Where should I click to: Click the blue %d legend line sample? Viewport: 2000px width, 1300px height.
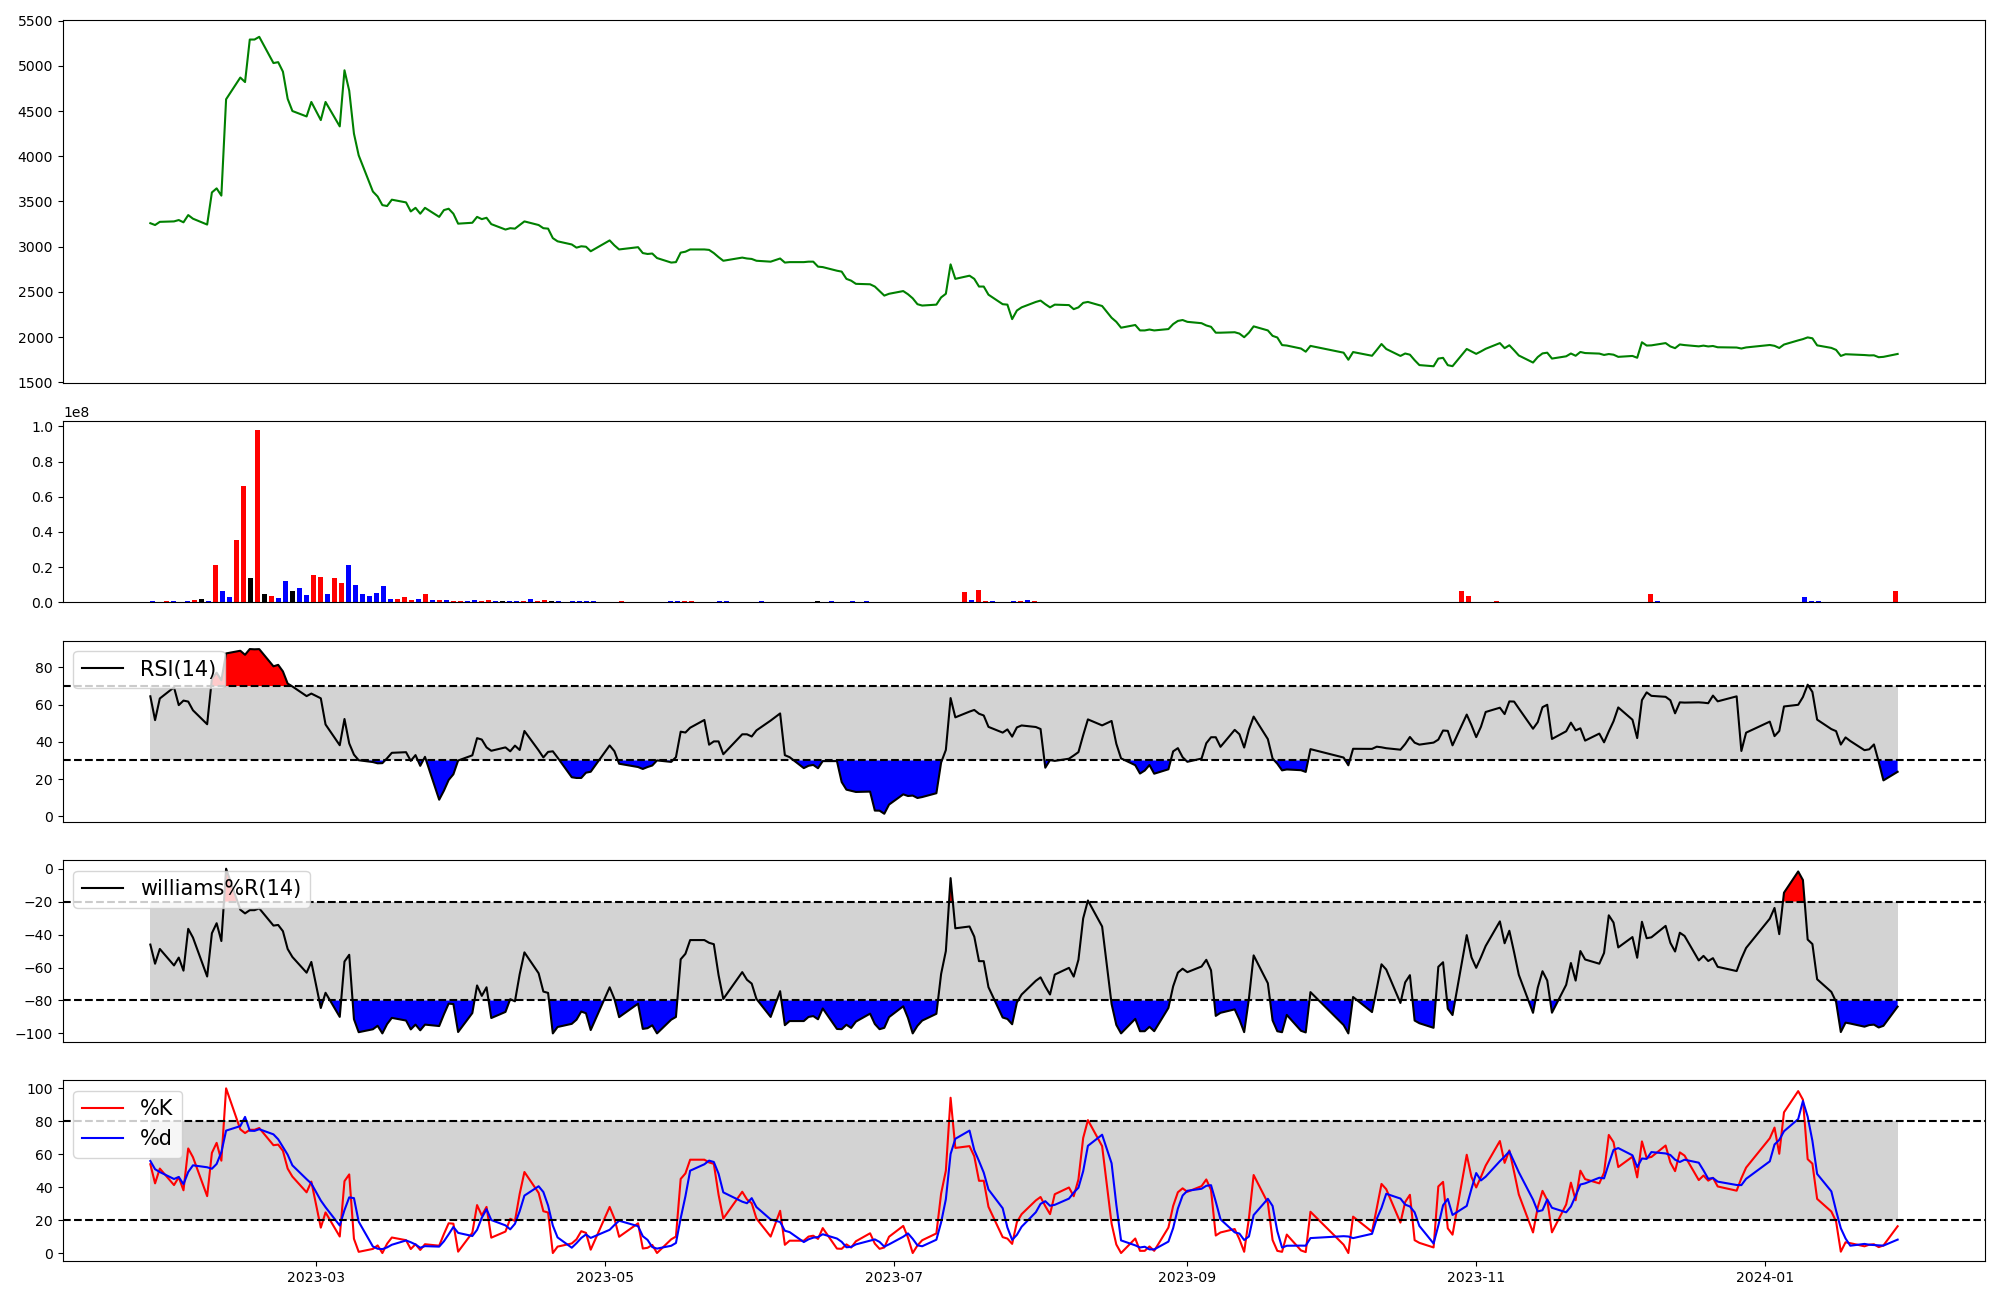pos(102,1138)
